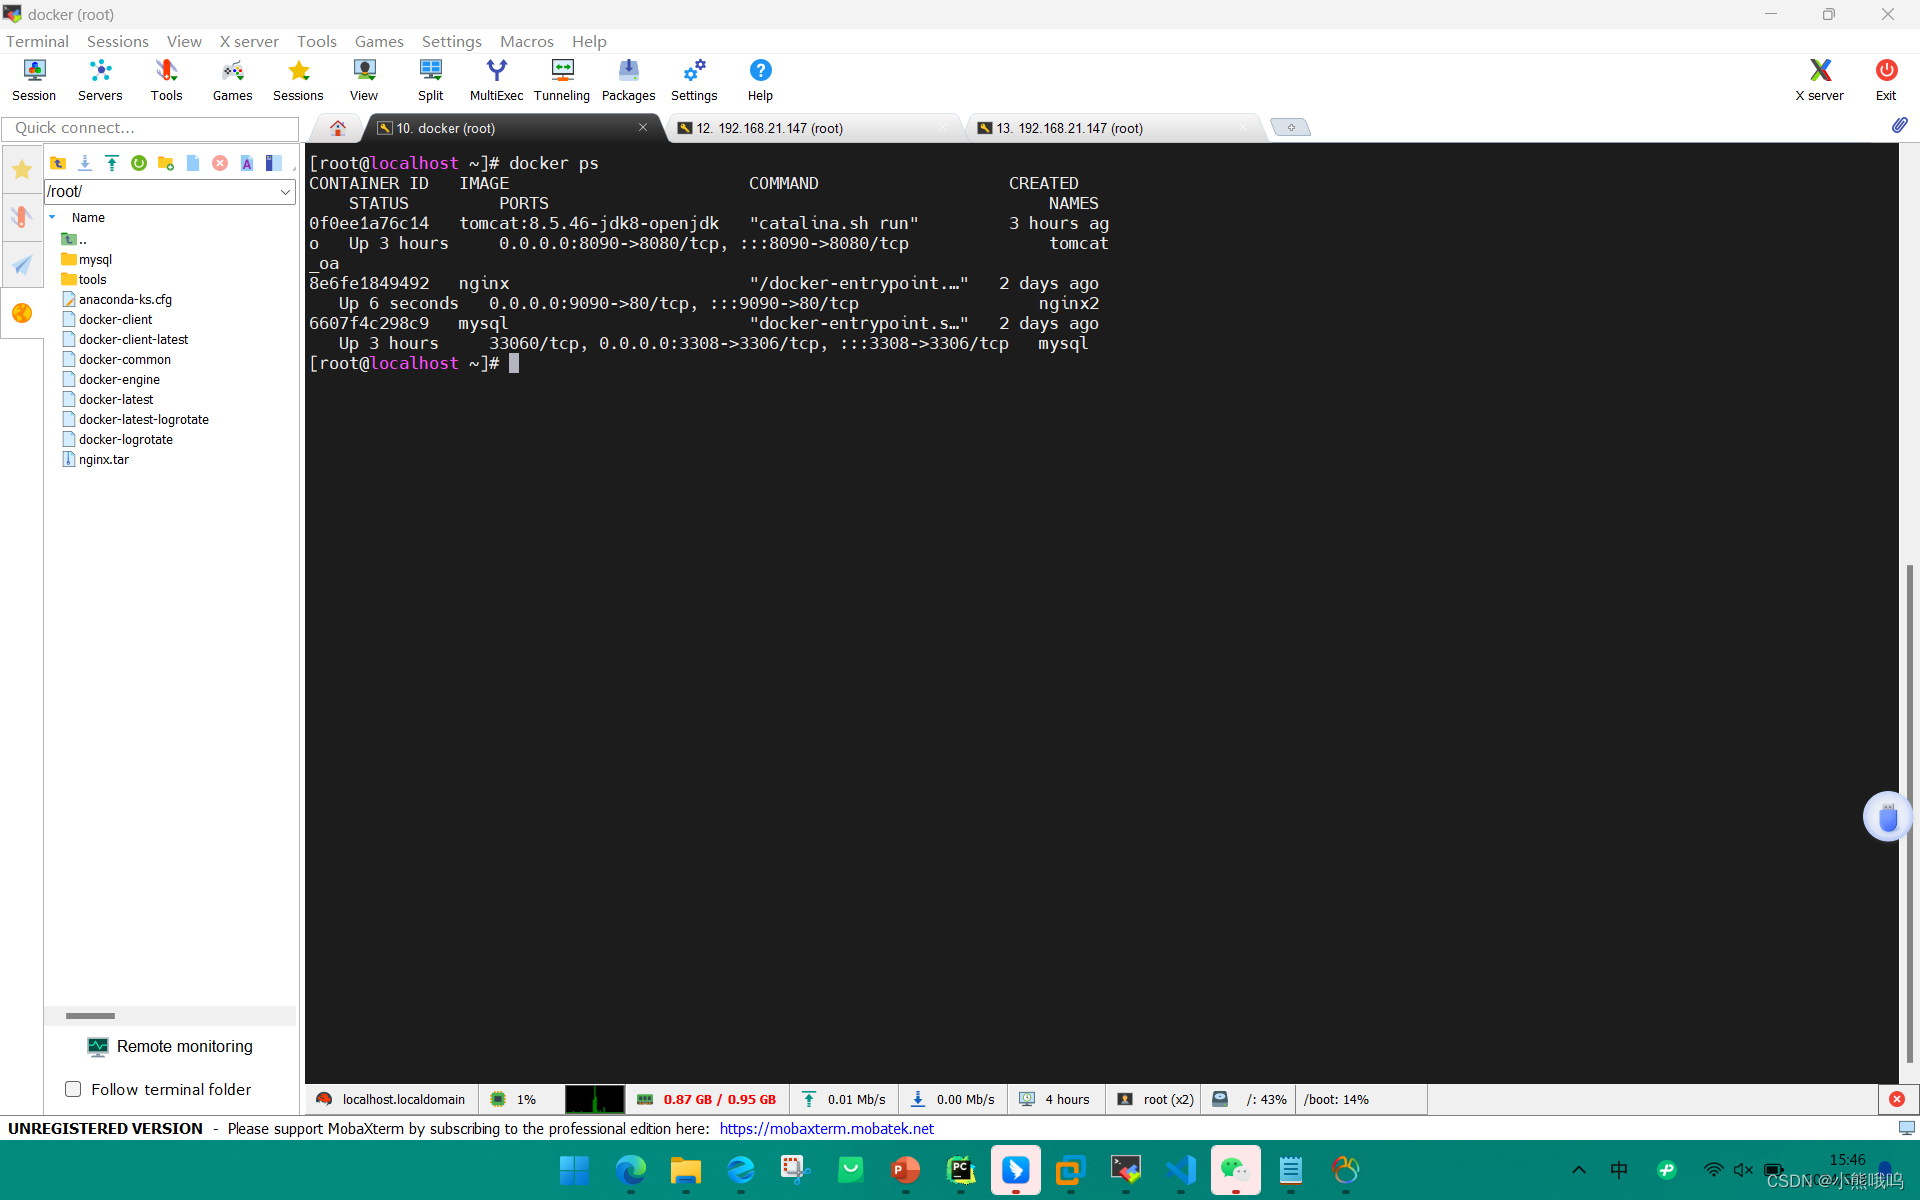1920x1200 pixels.
Task: Open a new MobaXterm Session
Action: [33, 79]
